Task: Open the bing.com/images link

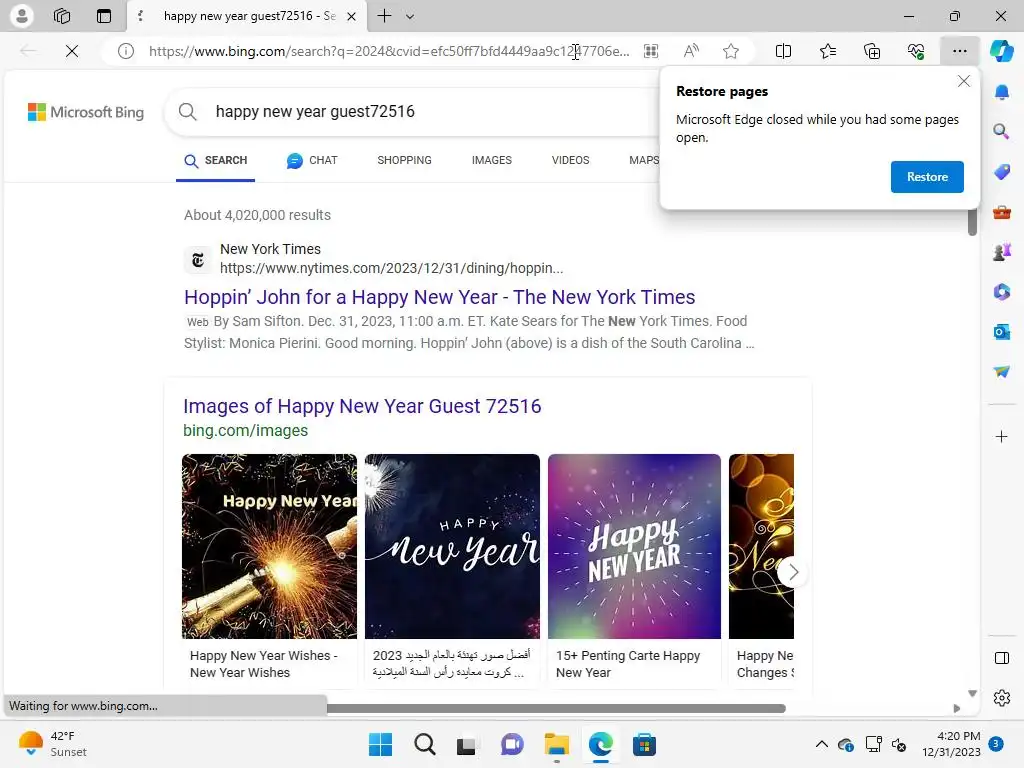Action: tap(246, 430)
